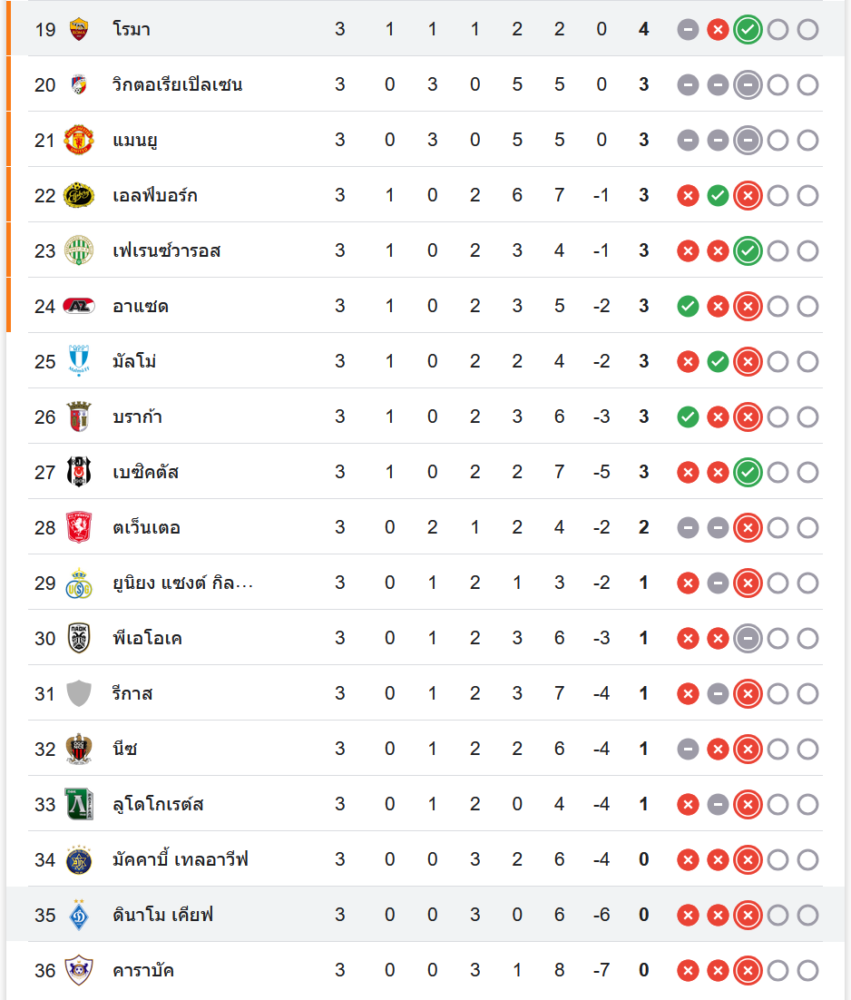Click the Besiktas club crest icon
The image size is (851, 1000).
tap(79, 472)
